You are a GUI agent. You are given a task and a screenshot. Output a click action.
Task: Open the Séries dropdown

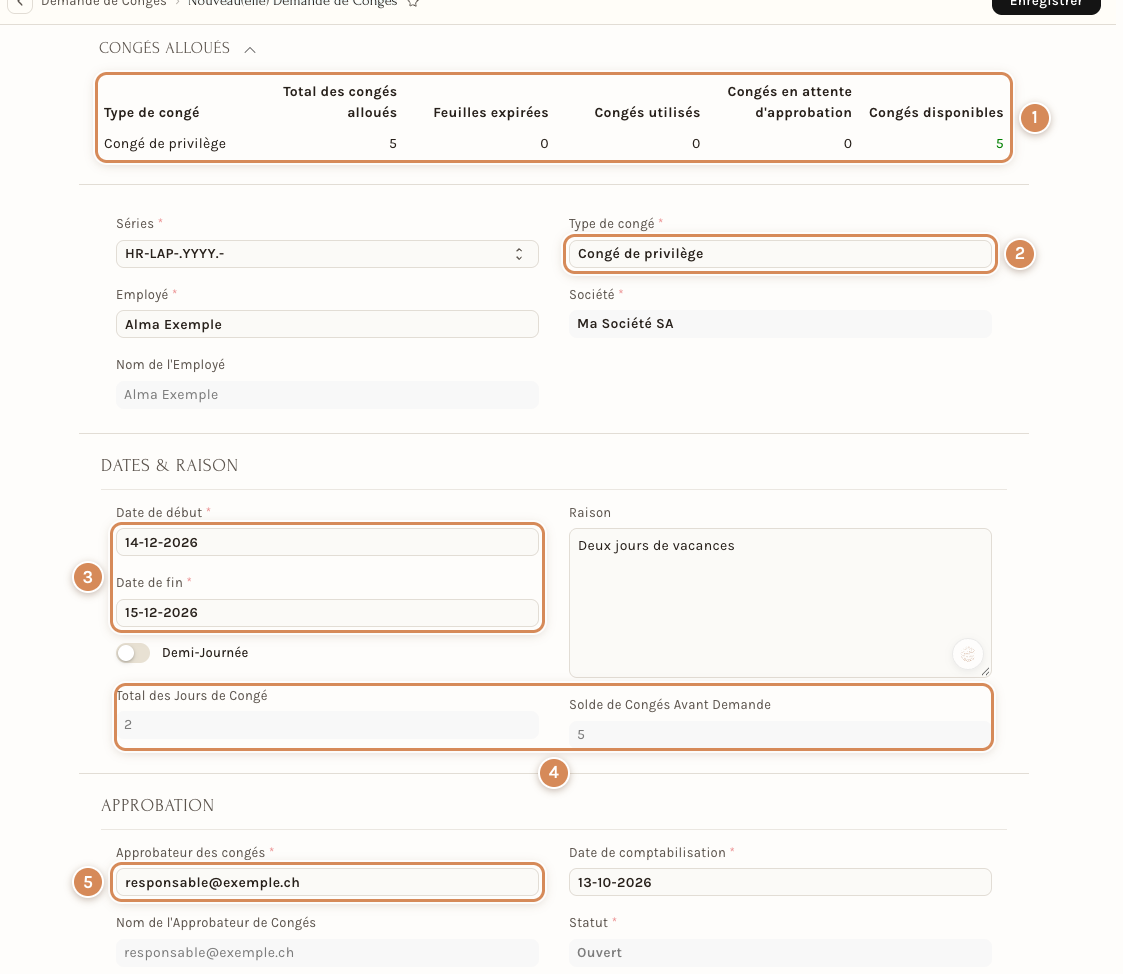pos(327,254)
